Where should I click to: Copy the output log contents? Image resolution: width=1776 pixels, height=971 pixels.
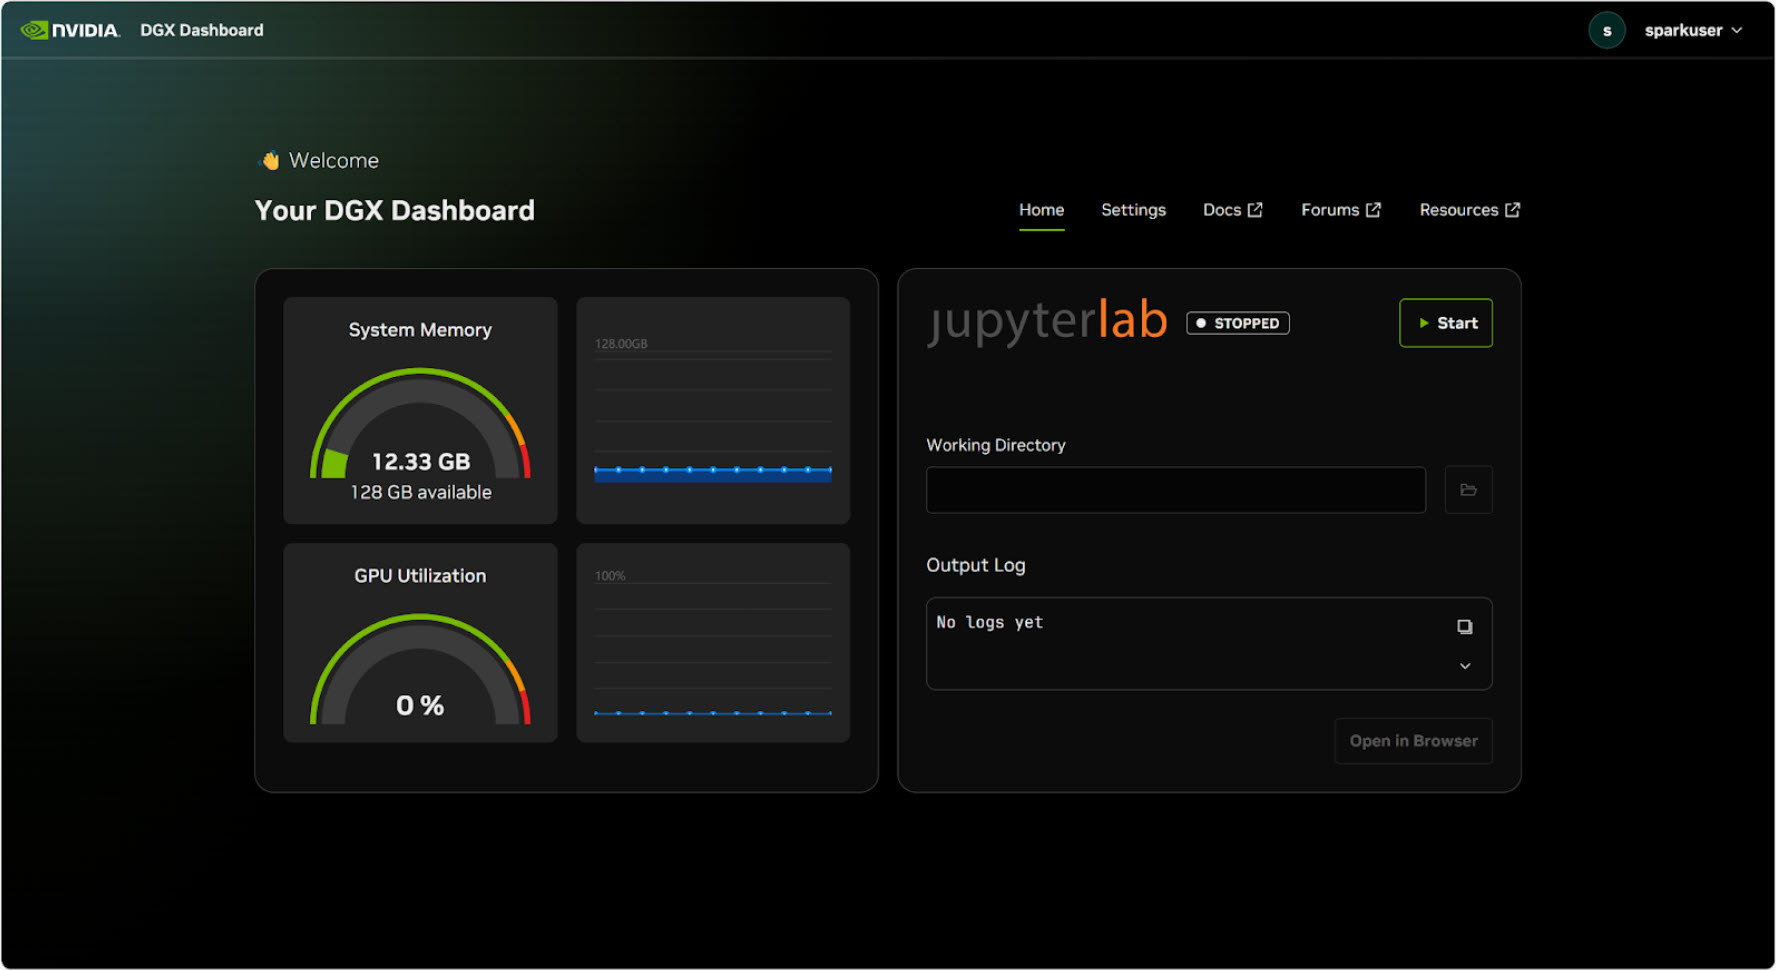(1465, 626)
